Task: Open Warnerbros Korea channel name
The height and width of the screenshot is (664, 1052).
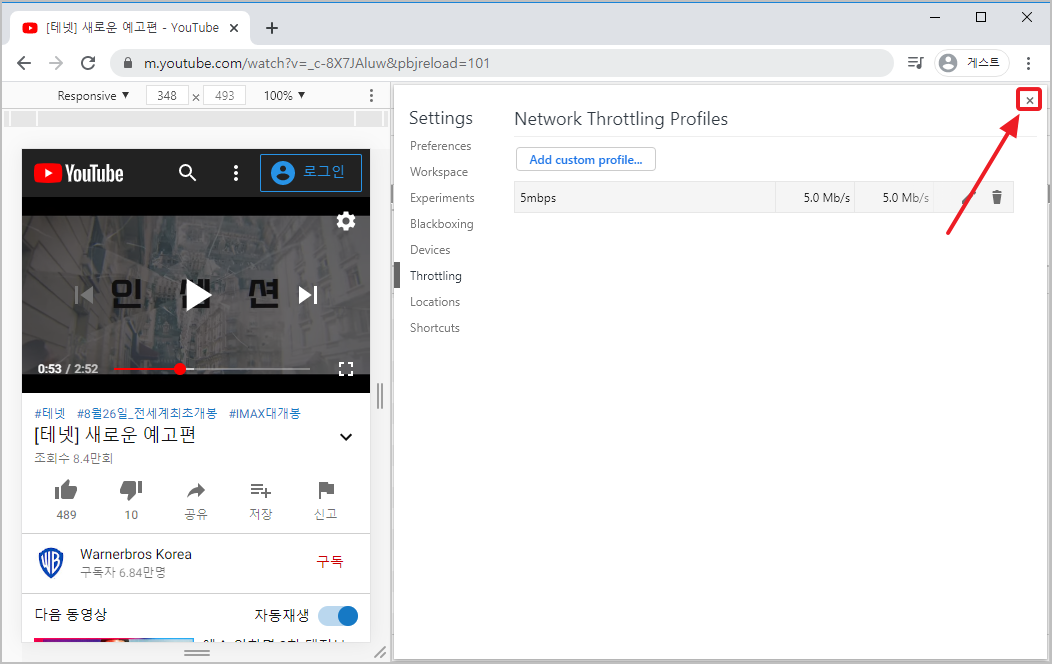Action: (x=136, y=555)
